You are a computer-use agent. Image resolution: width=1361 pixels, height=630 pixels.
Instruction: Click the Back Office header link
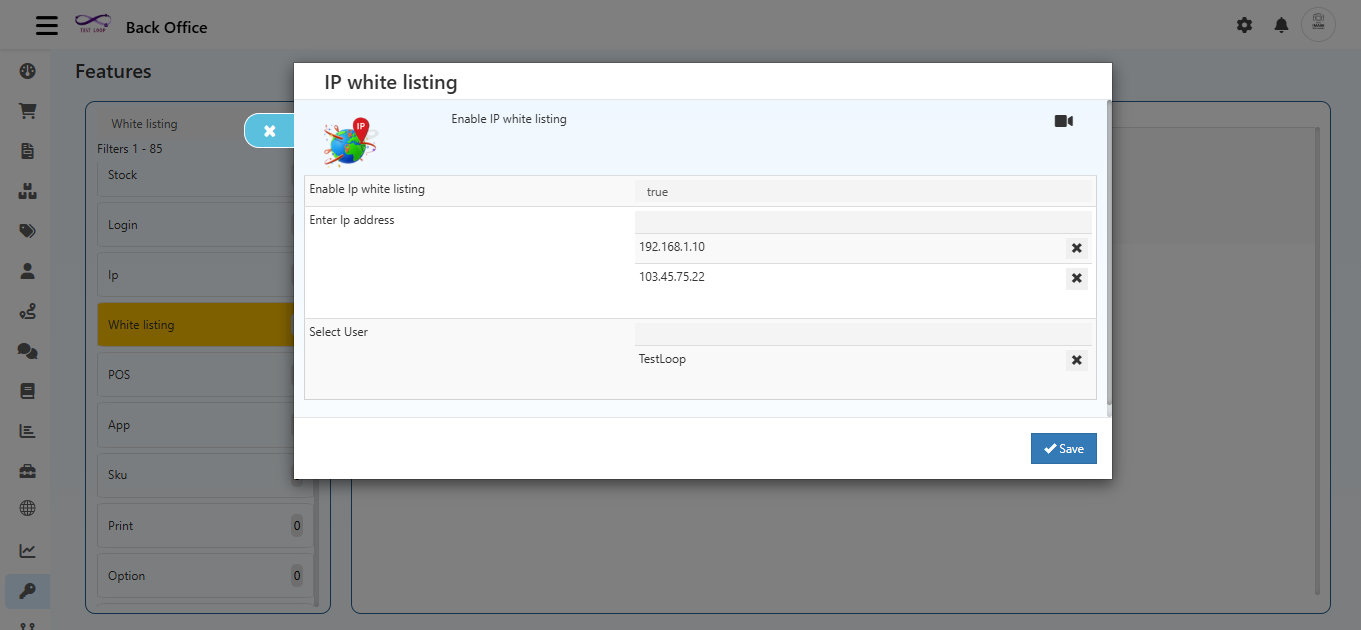pyautogui.click(x=166, y=27)
